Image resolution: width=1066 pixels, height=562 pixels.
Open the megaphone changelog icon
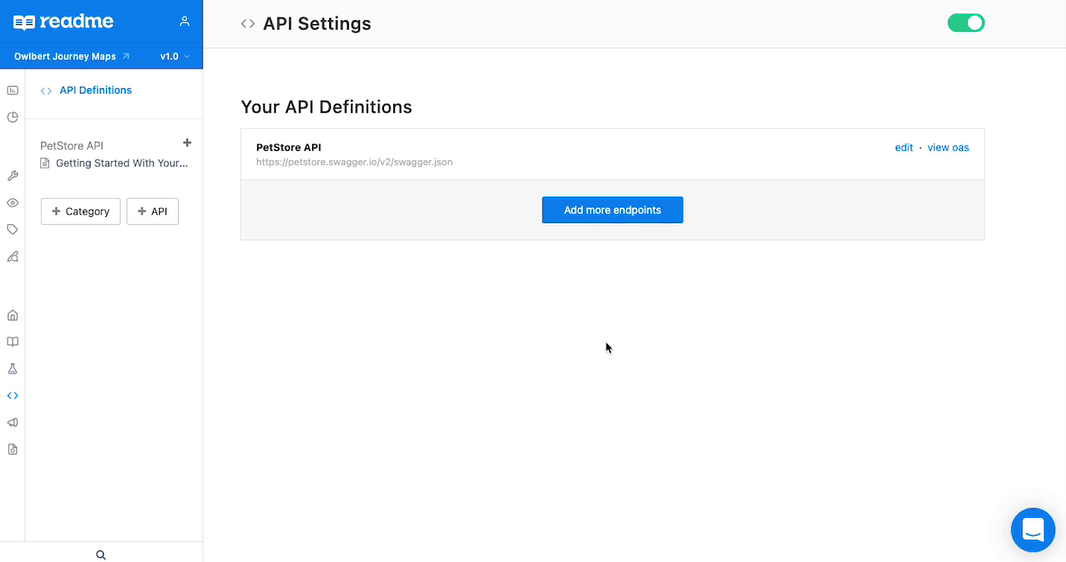12,423
